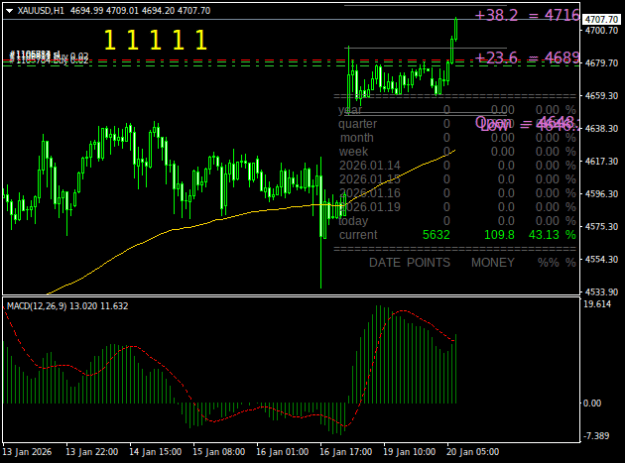625x463 pixels.
Task: Click the +38.2 = 4716 level label
Action: (x=527, y=15)
